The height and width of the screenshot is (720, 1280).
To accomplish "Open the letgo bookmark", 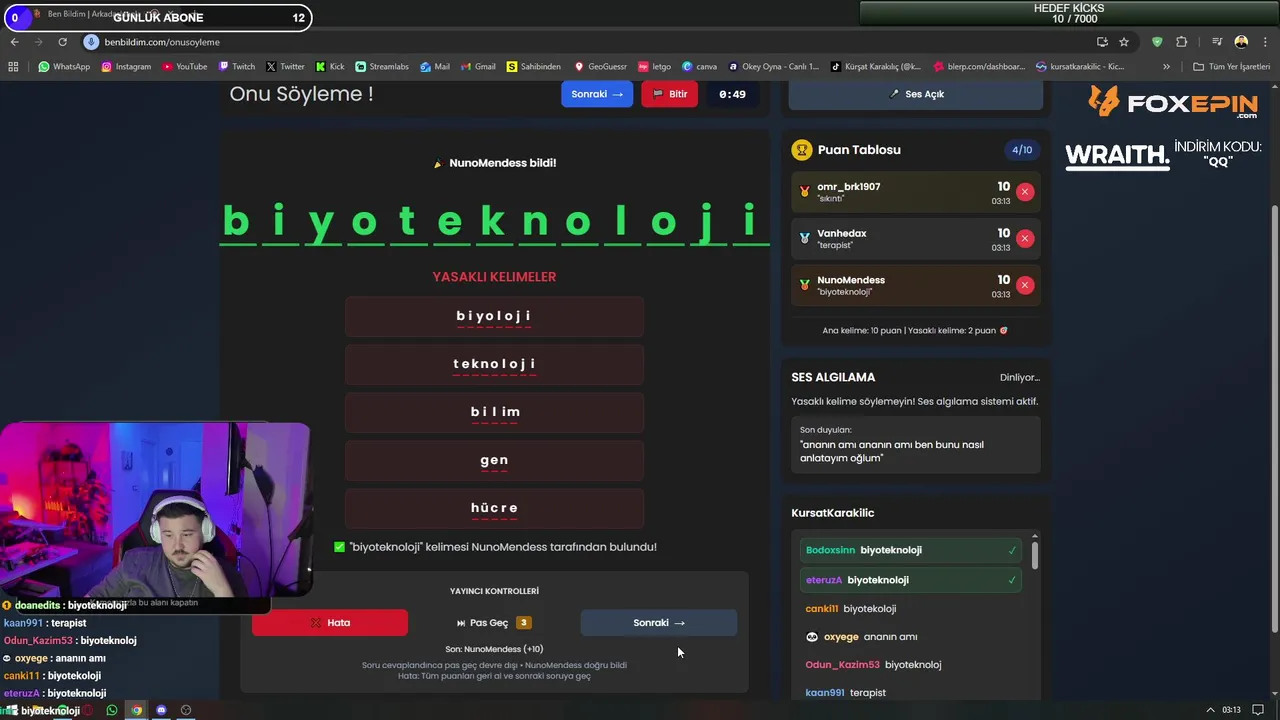I will point(654,67).
